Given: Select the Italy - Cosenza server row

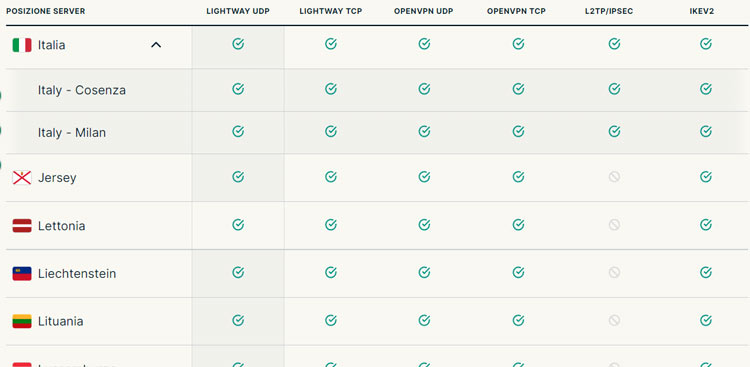Looking at the screenshot, I should (x=375, y=90).
